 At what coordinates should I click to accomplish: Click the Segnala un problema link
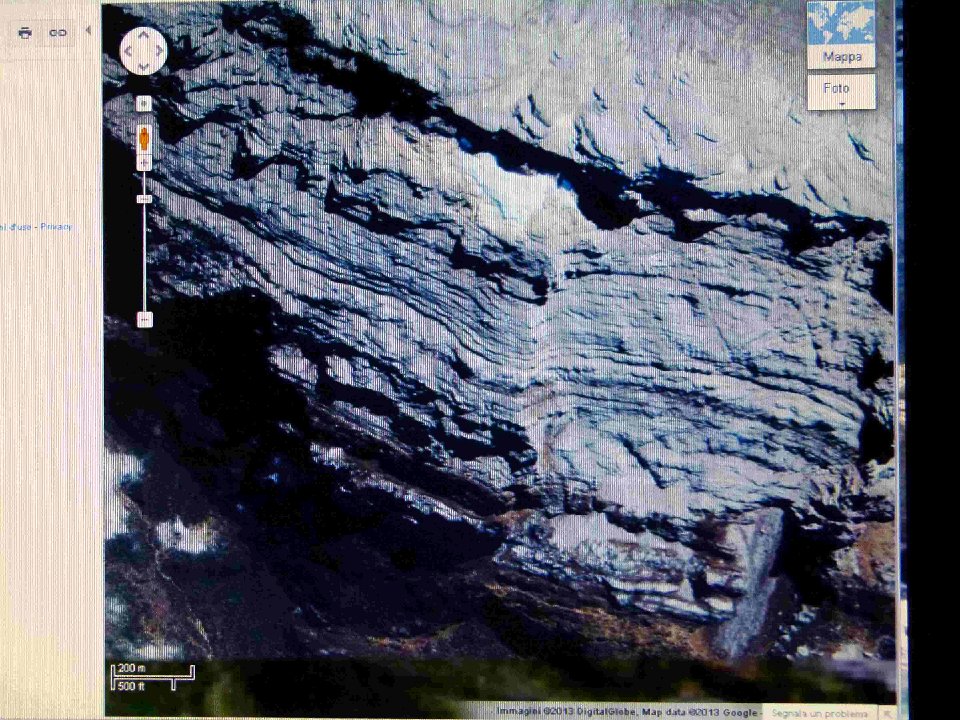[x=819, y=713]
